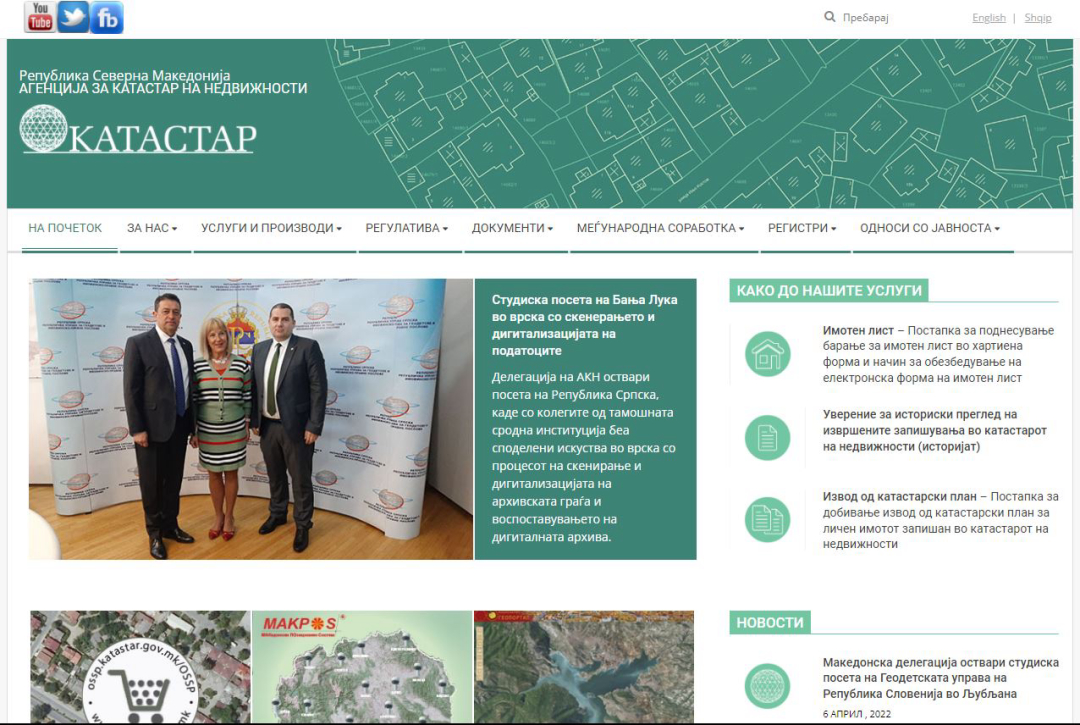This screenshot has width=1080, height=725.
Task: Click the НОВОСТИ section heading
Action: pyautogui.click(x=770, y=622)
